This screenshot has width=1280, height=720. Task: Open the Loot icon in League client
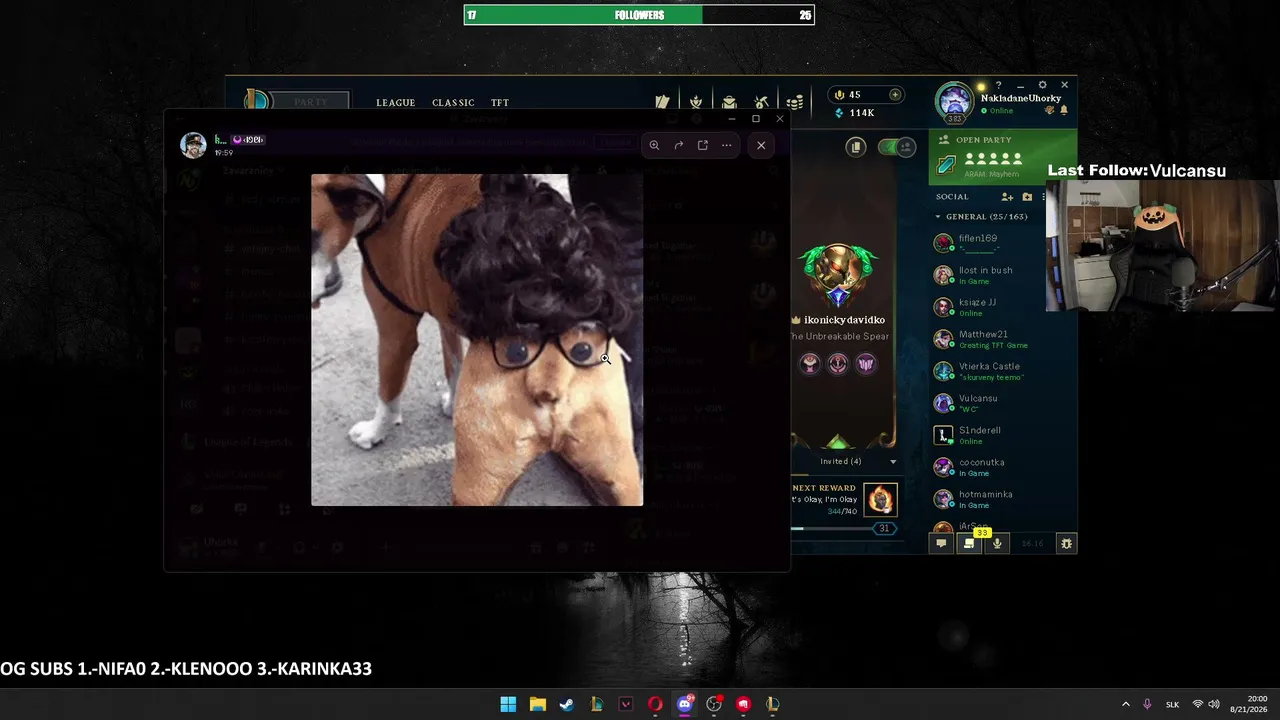(729, 102)
